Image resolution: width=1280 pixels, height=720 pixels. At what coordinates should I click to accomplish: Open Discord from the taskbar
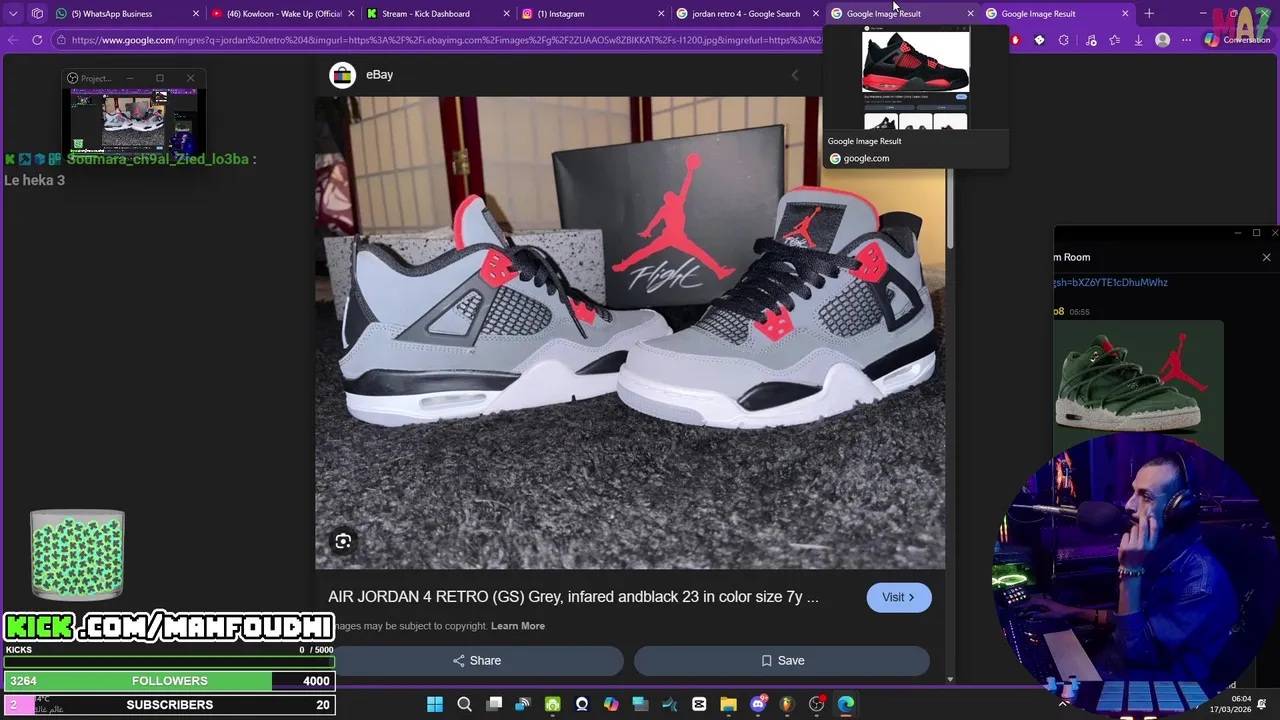pyautogui.click(x=758, y=704)
